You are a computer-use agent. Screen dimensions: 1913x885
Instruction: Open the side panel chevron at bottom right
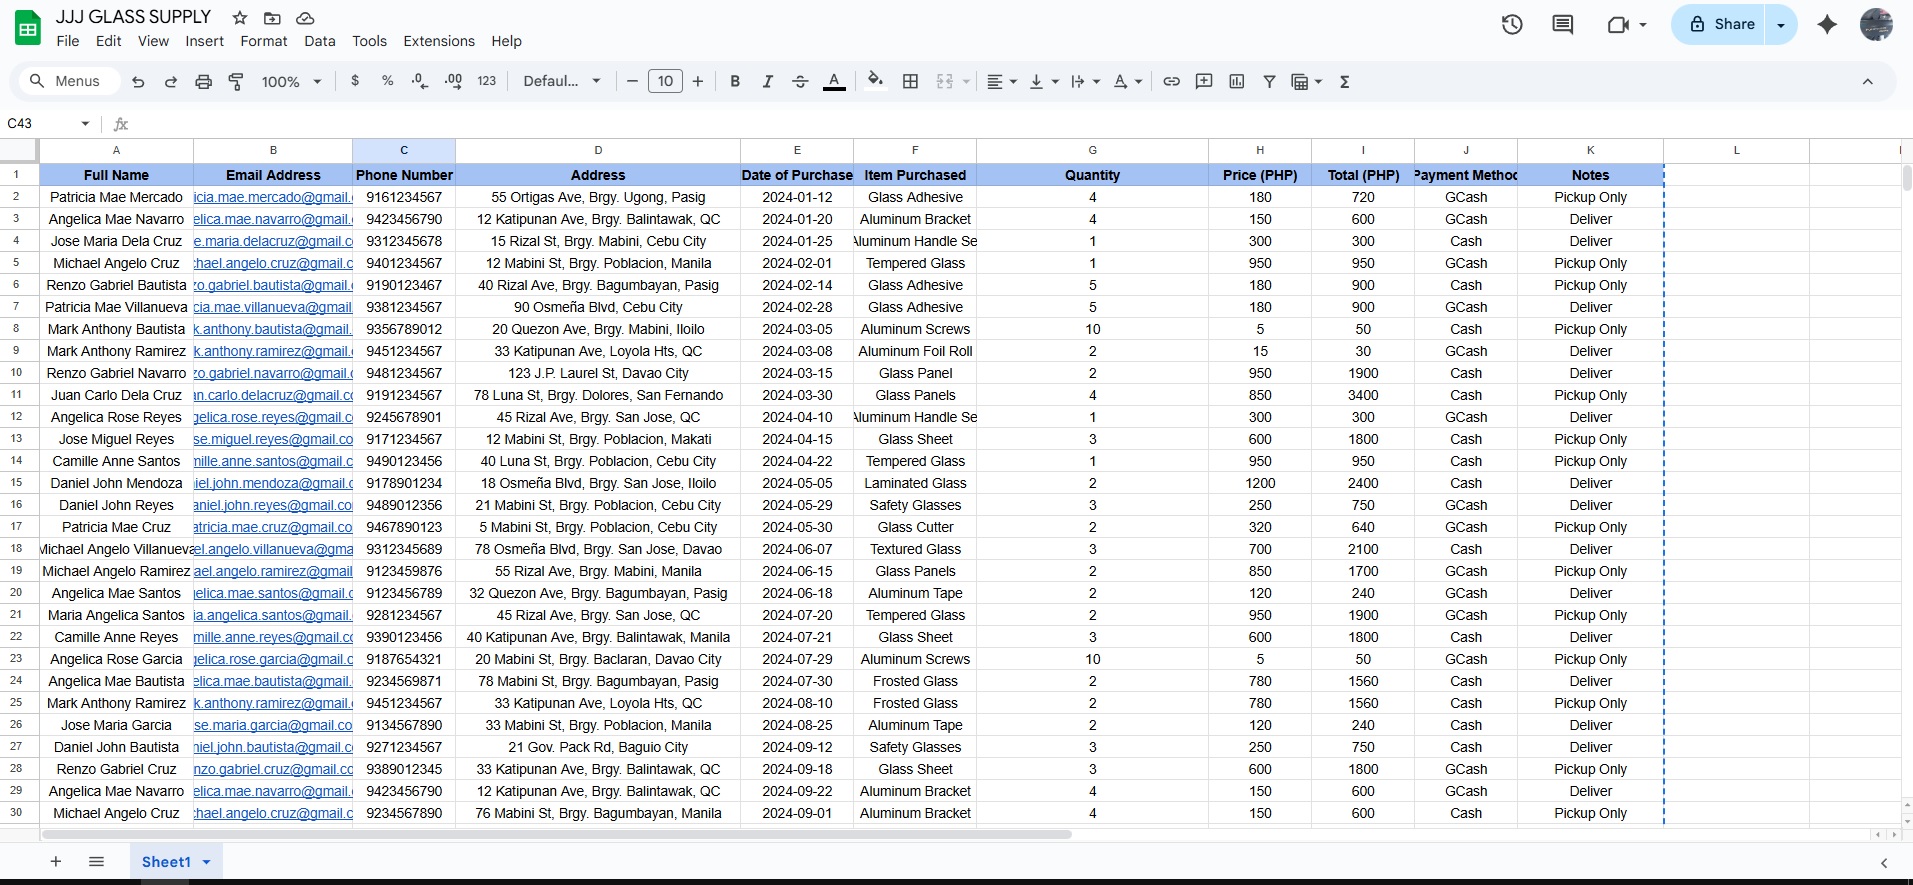1884,863
